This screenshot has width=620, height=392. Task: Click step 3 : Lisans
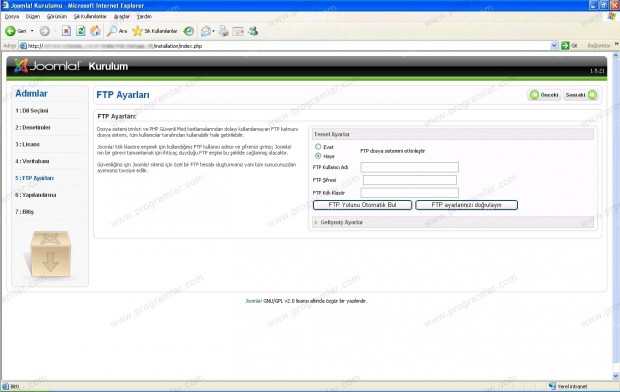pos(27,144)
